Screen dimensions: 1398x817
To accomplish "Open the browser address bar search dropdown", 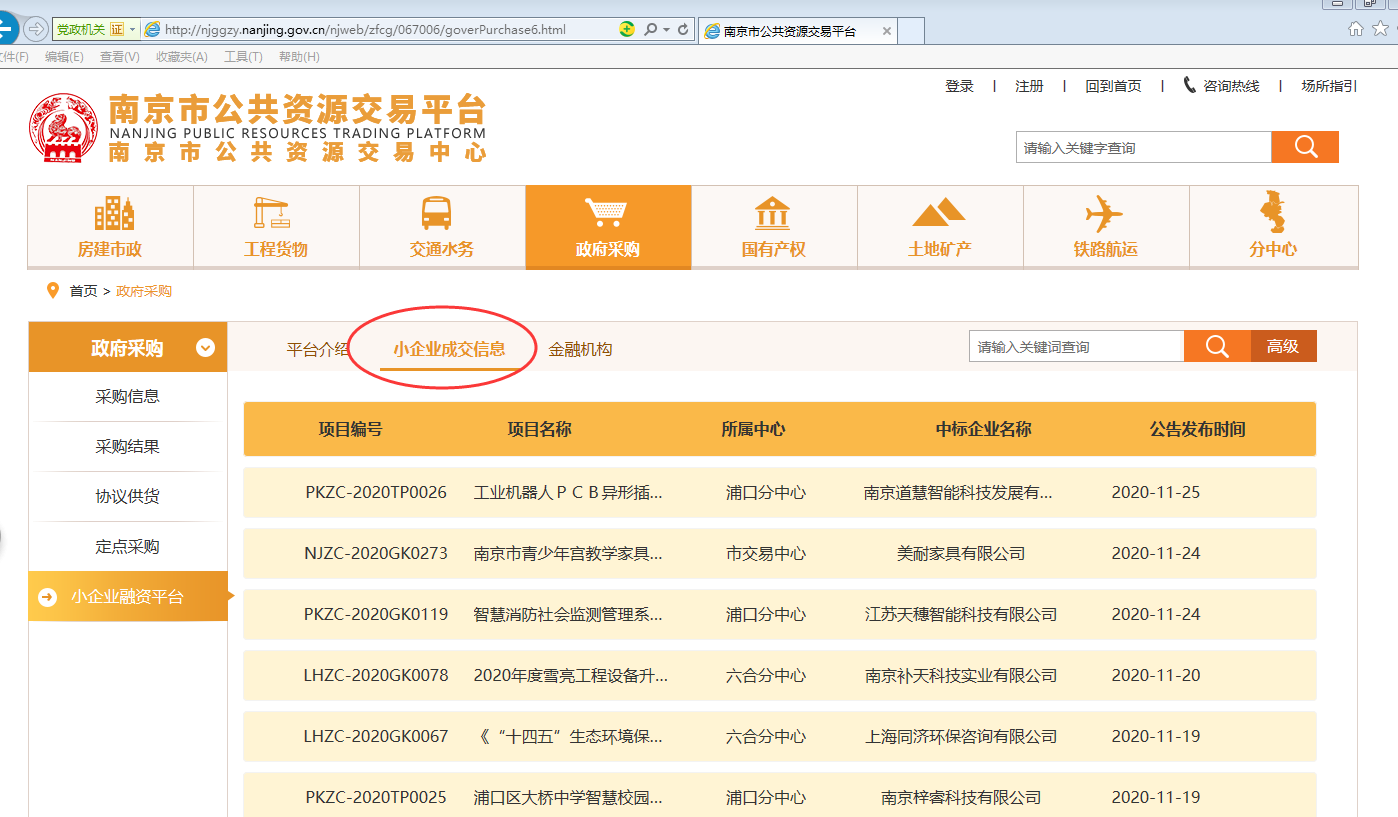I will point(665,30).
